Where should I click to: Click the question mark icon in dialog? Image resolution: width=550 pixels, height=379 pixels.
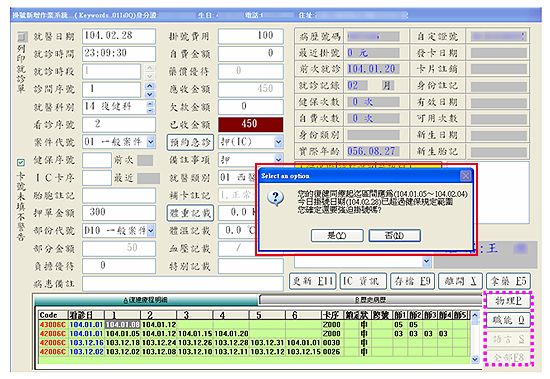tap(275, 199)
